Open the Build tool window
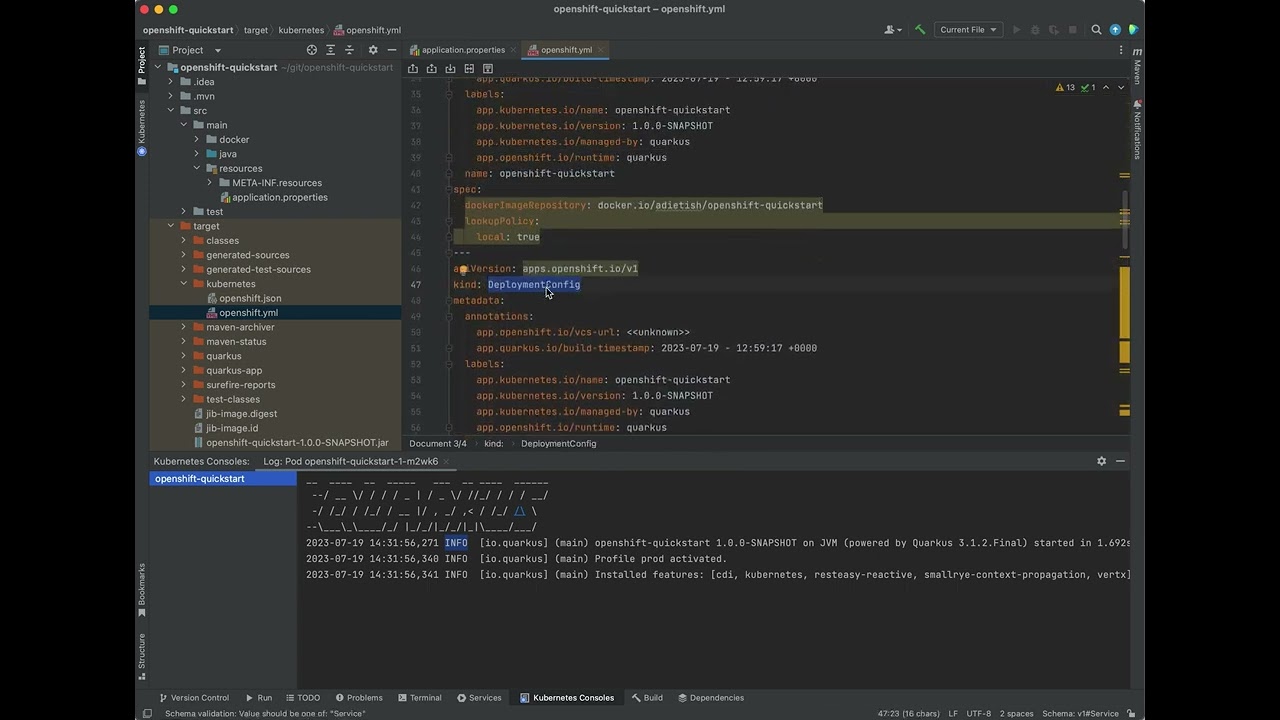The image size is (1280, 720). coord(646,698)
